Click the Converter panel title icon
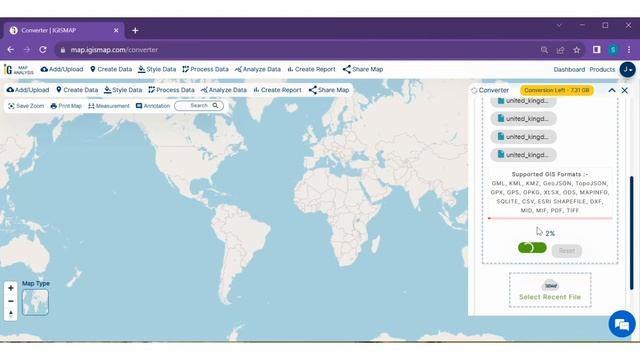 474,90
